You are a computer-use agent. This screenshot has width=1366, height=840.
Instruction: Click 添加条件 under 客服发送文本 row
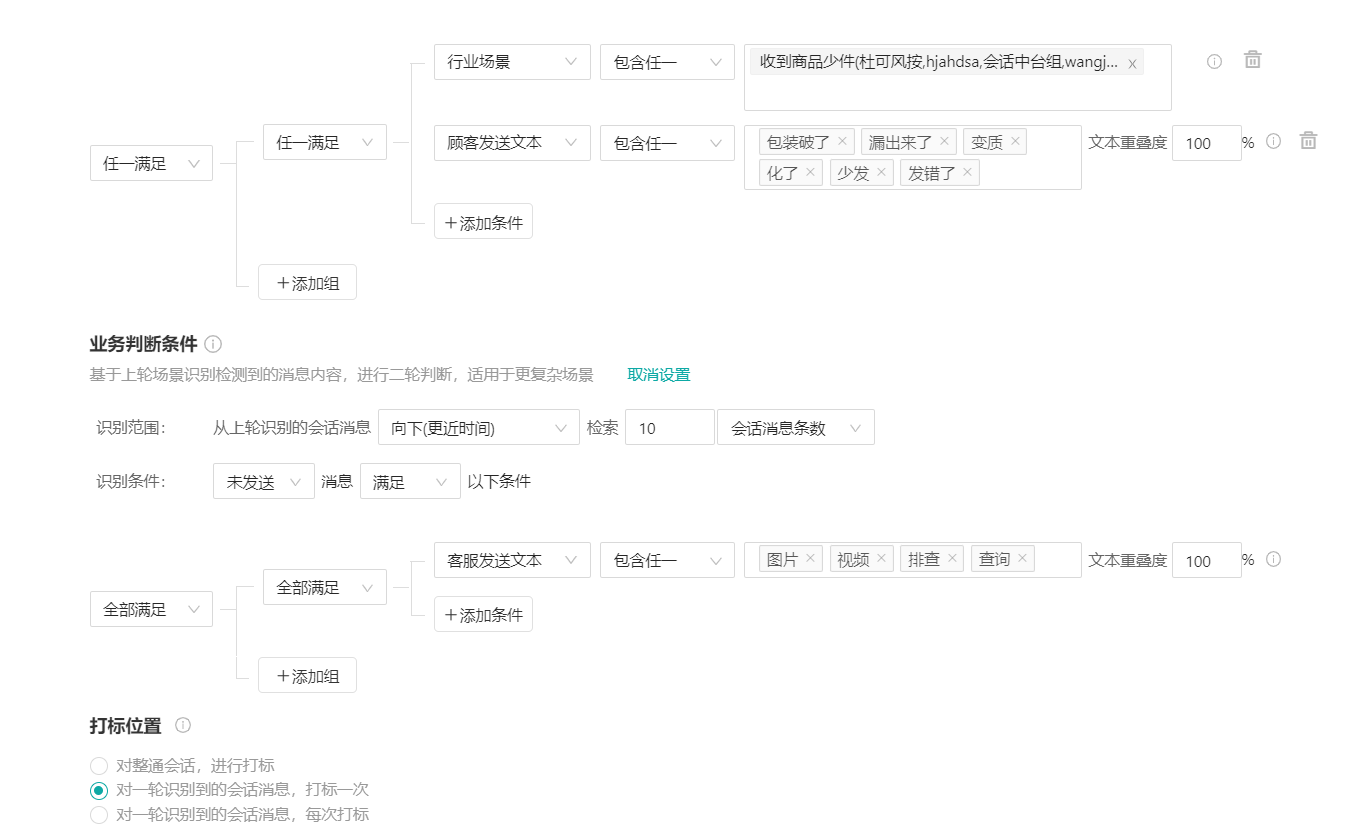click(483, 614)
